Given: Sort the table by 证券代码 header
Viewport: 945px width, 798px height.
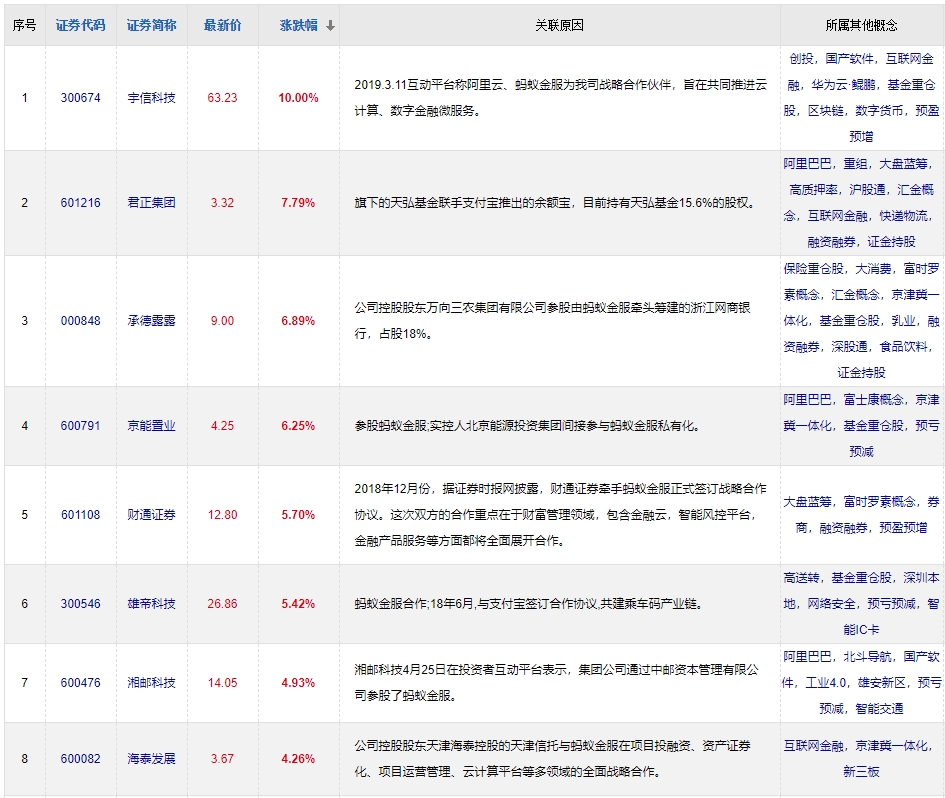Looking at the screenshot, I should tap(80, 25).
